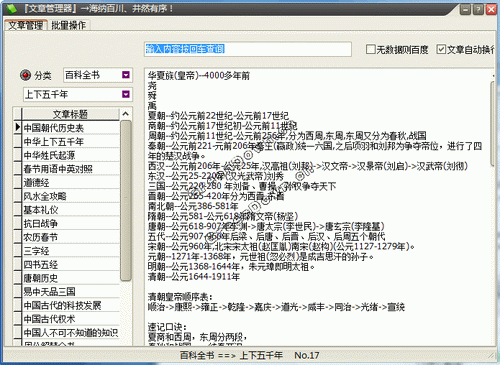Click the line starting with 东汉

[215, 176]
